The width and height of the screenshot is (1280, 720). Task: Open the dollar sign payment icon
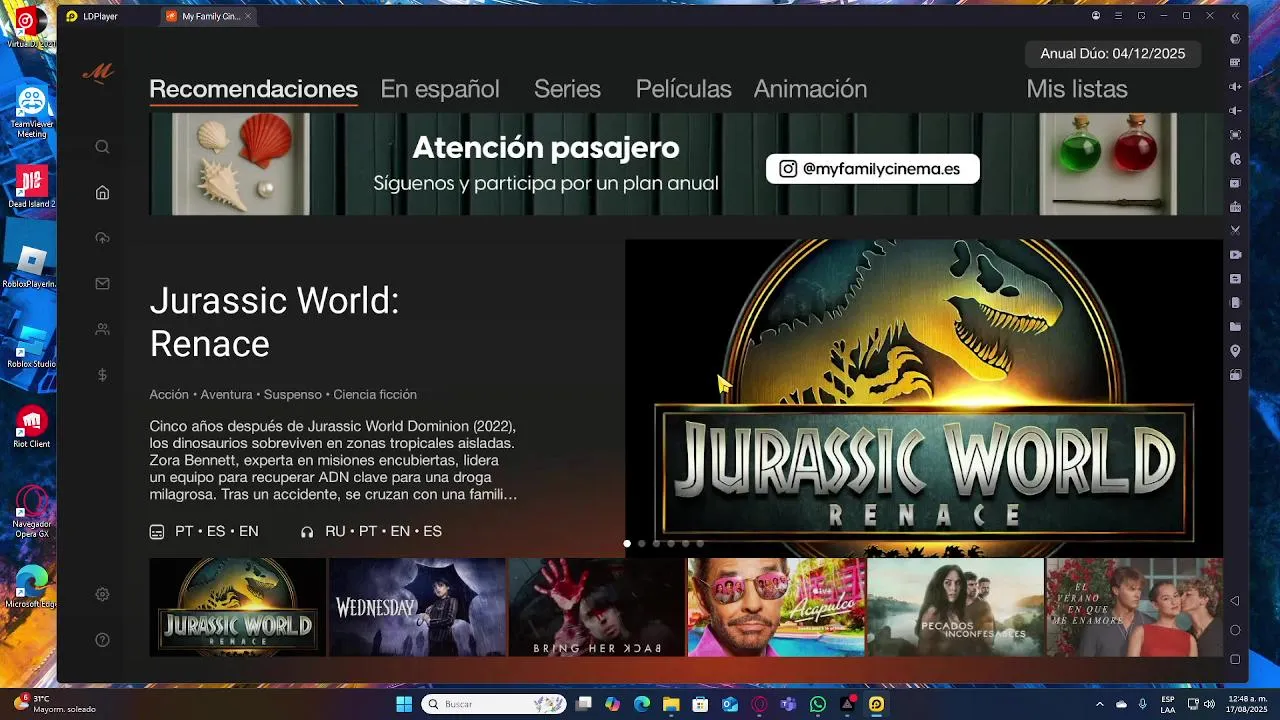(102, 375)
